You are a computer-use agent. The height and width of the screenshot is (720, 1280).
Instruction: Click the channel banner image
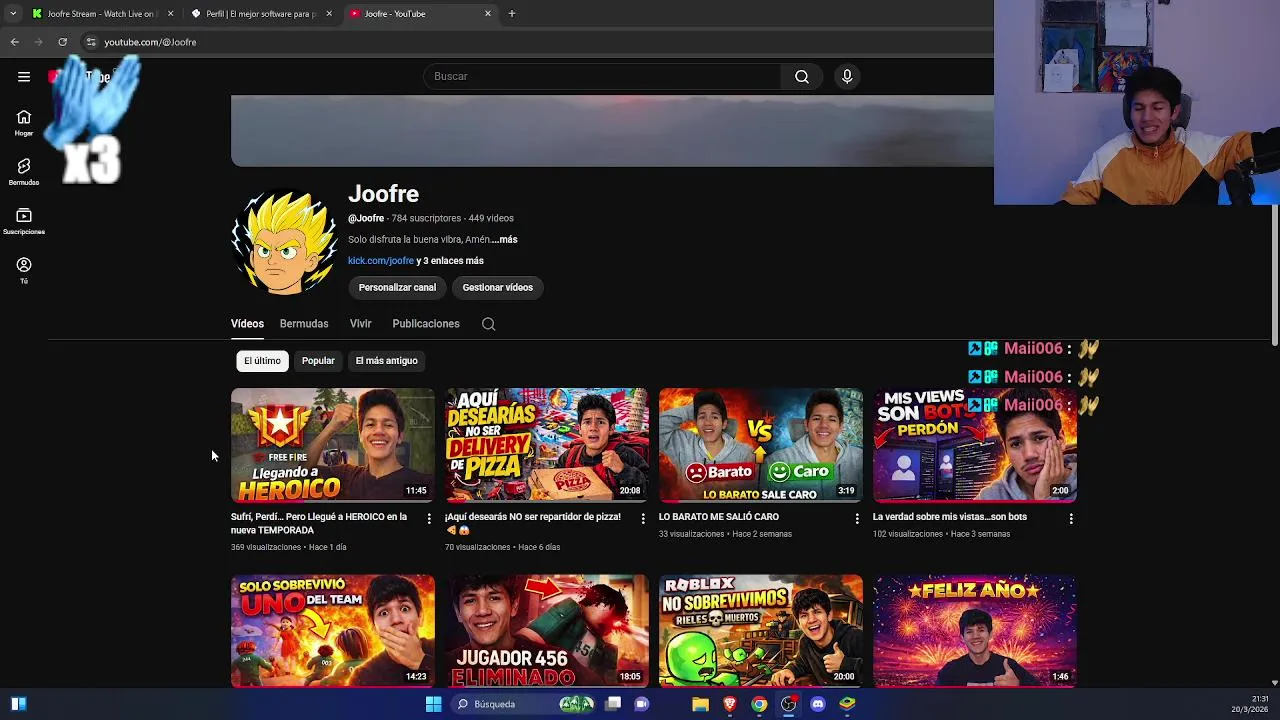coord(612,131)
